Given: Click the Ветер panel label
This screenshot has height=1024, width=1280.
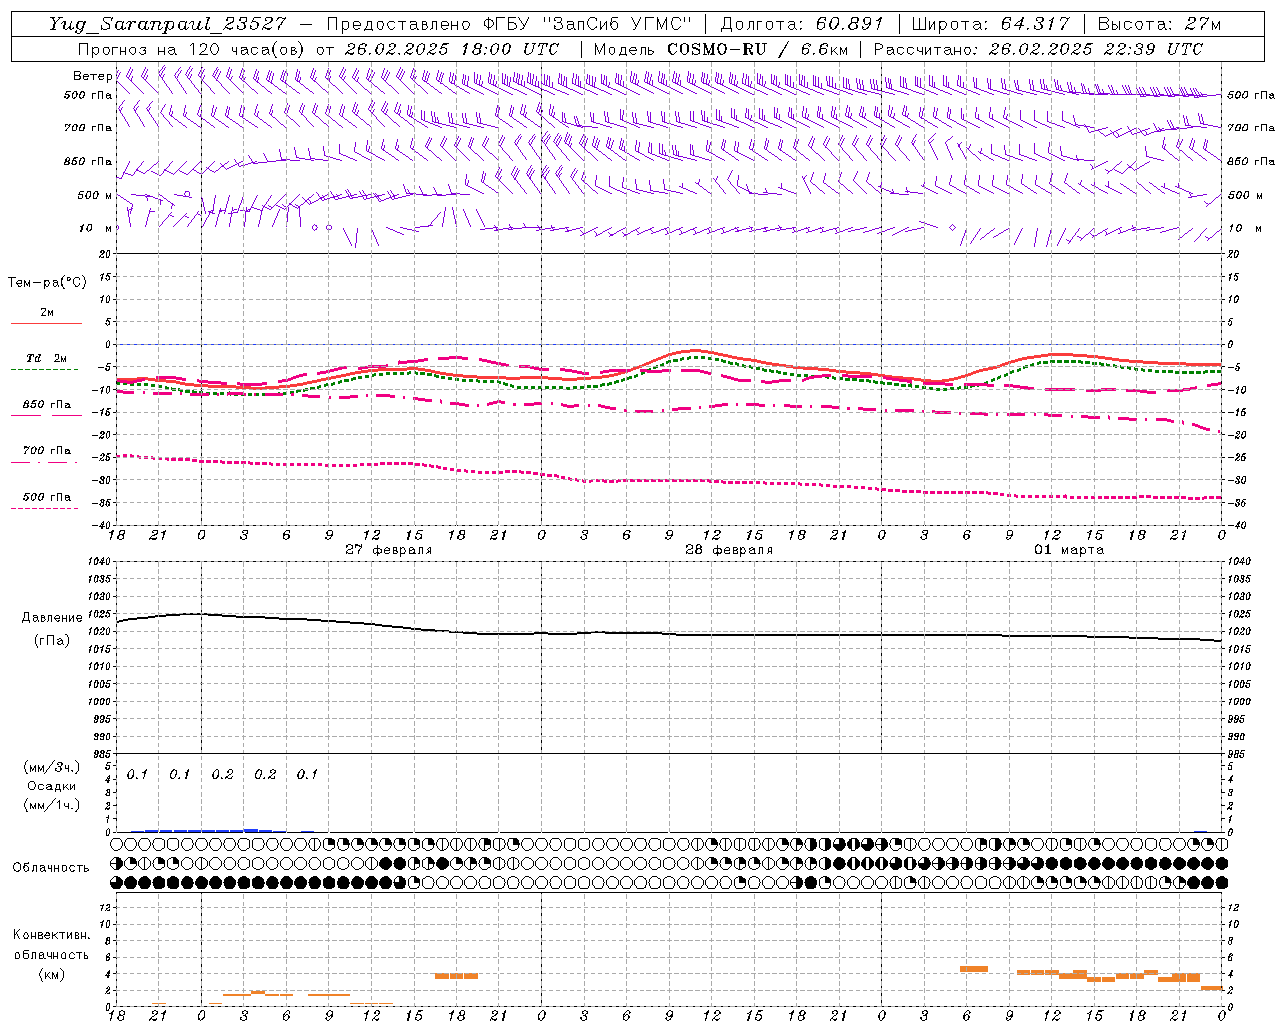Looking at the screenshot, I should pyautogui.click(x=92, y=76).
